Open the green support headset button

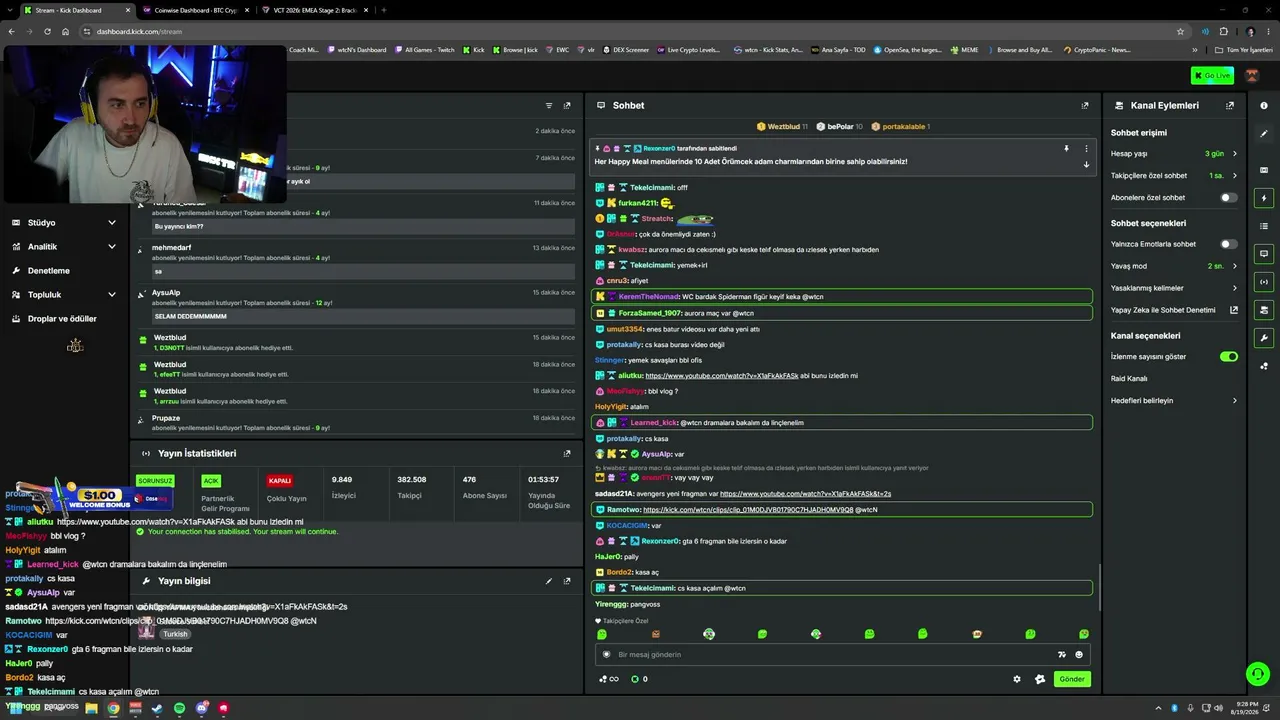(1258, 674)
